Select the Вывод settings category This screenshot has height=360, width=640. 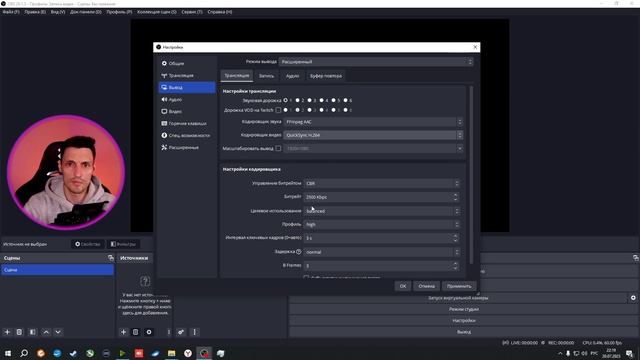(x=187, y=87)
